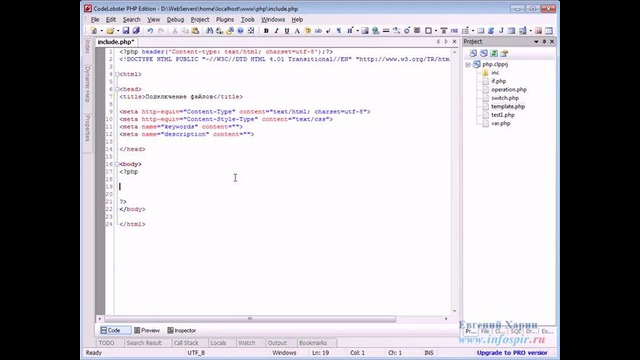The image size is (640, 360).
Task: Switch to the Preview view tab
Action: 147,330
